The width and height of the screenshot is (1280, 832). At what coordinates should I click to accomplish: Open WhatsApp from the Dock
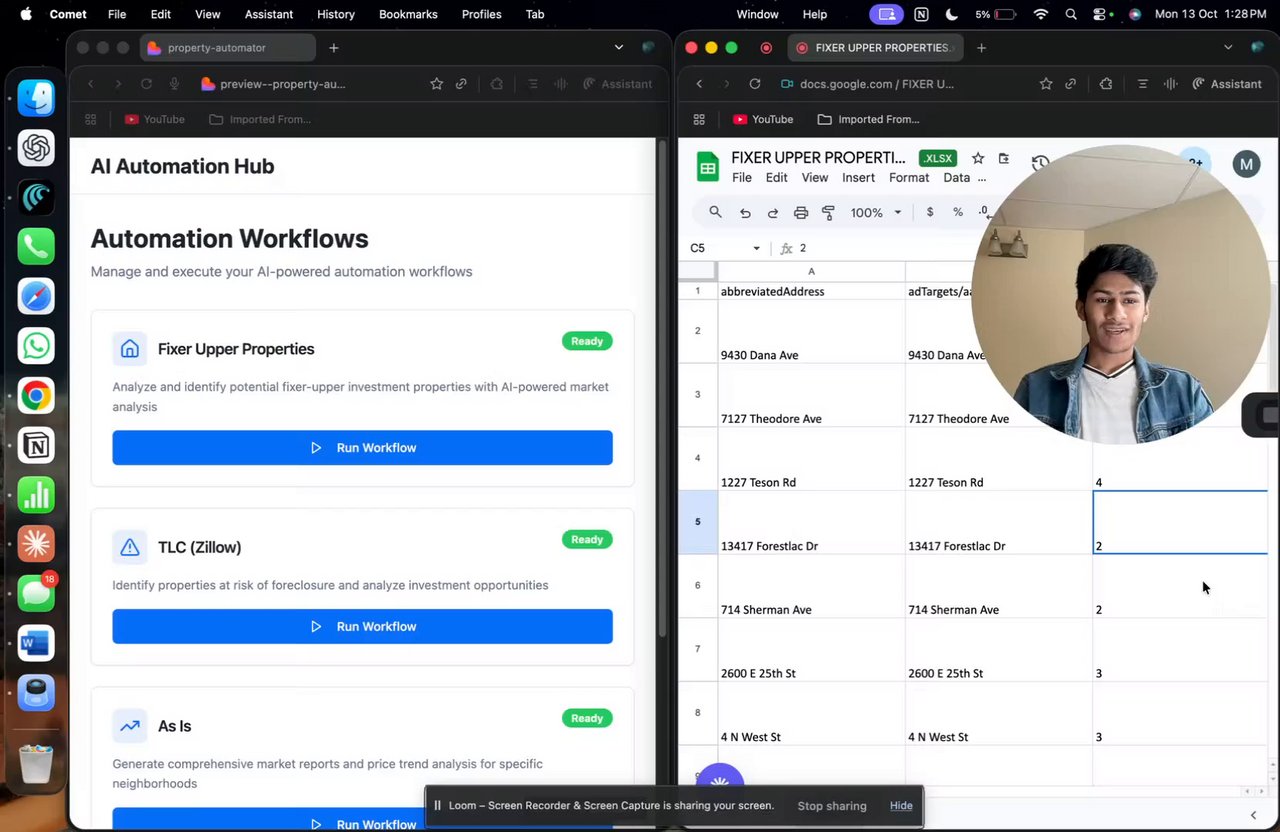[36, 346]
